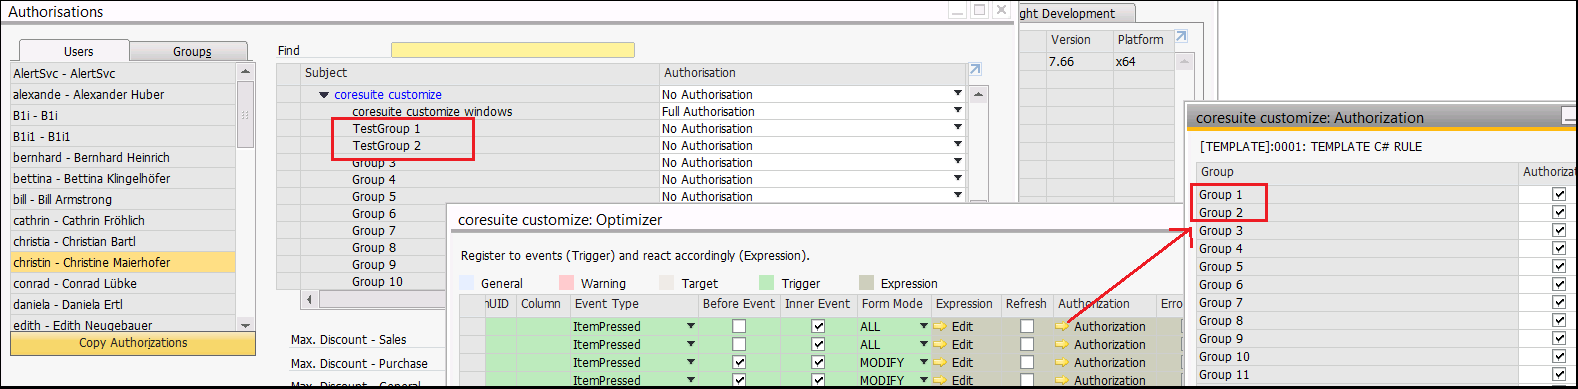Select coresuite customize windows subject row
The height and width of the screenshot is (389, 1578).
pos(432,112)
